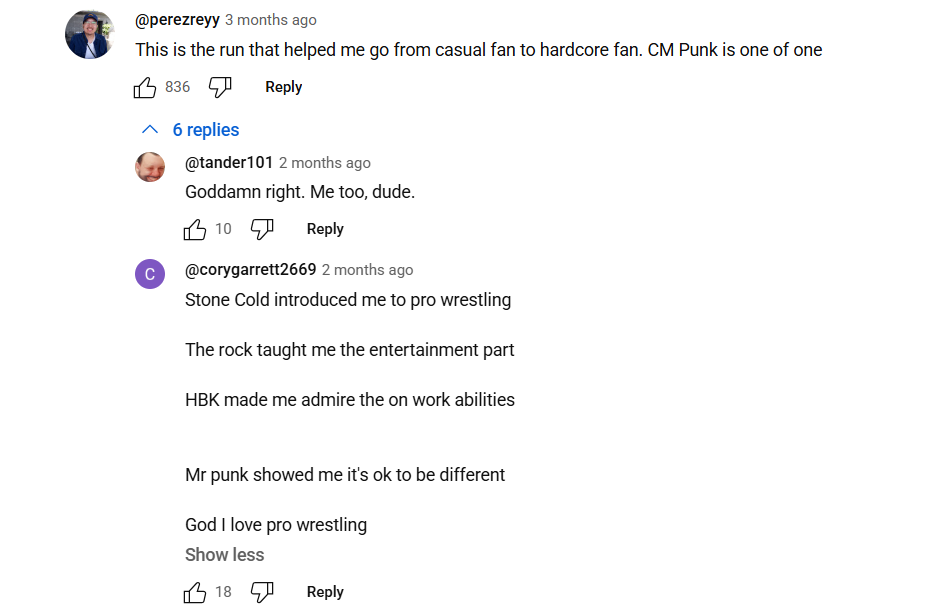Dislike @corygarrett2669's reply
Screen dimensions: 945x614
(262, 592)
